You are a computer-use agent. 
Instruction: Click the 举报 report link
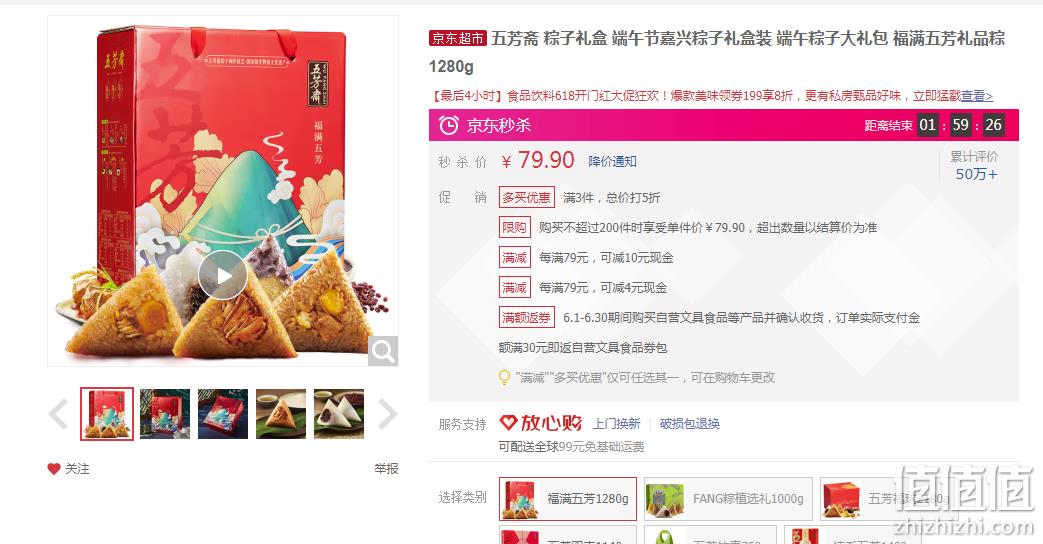click(x=386, y=469)
